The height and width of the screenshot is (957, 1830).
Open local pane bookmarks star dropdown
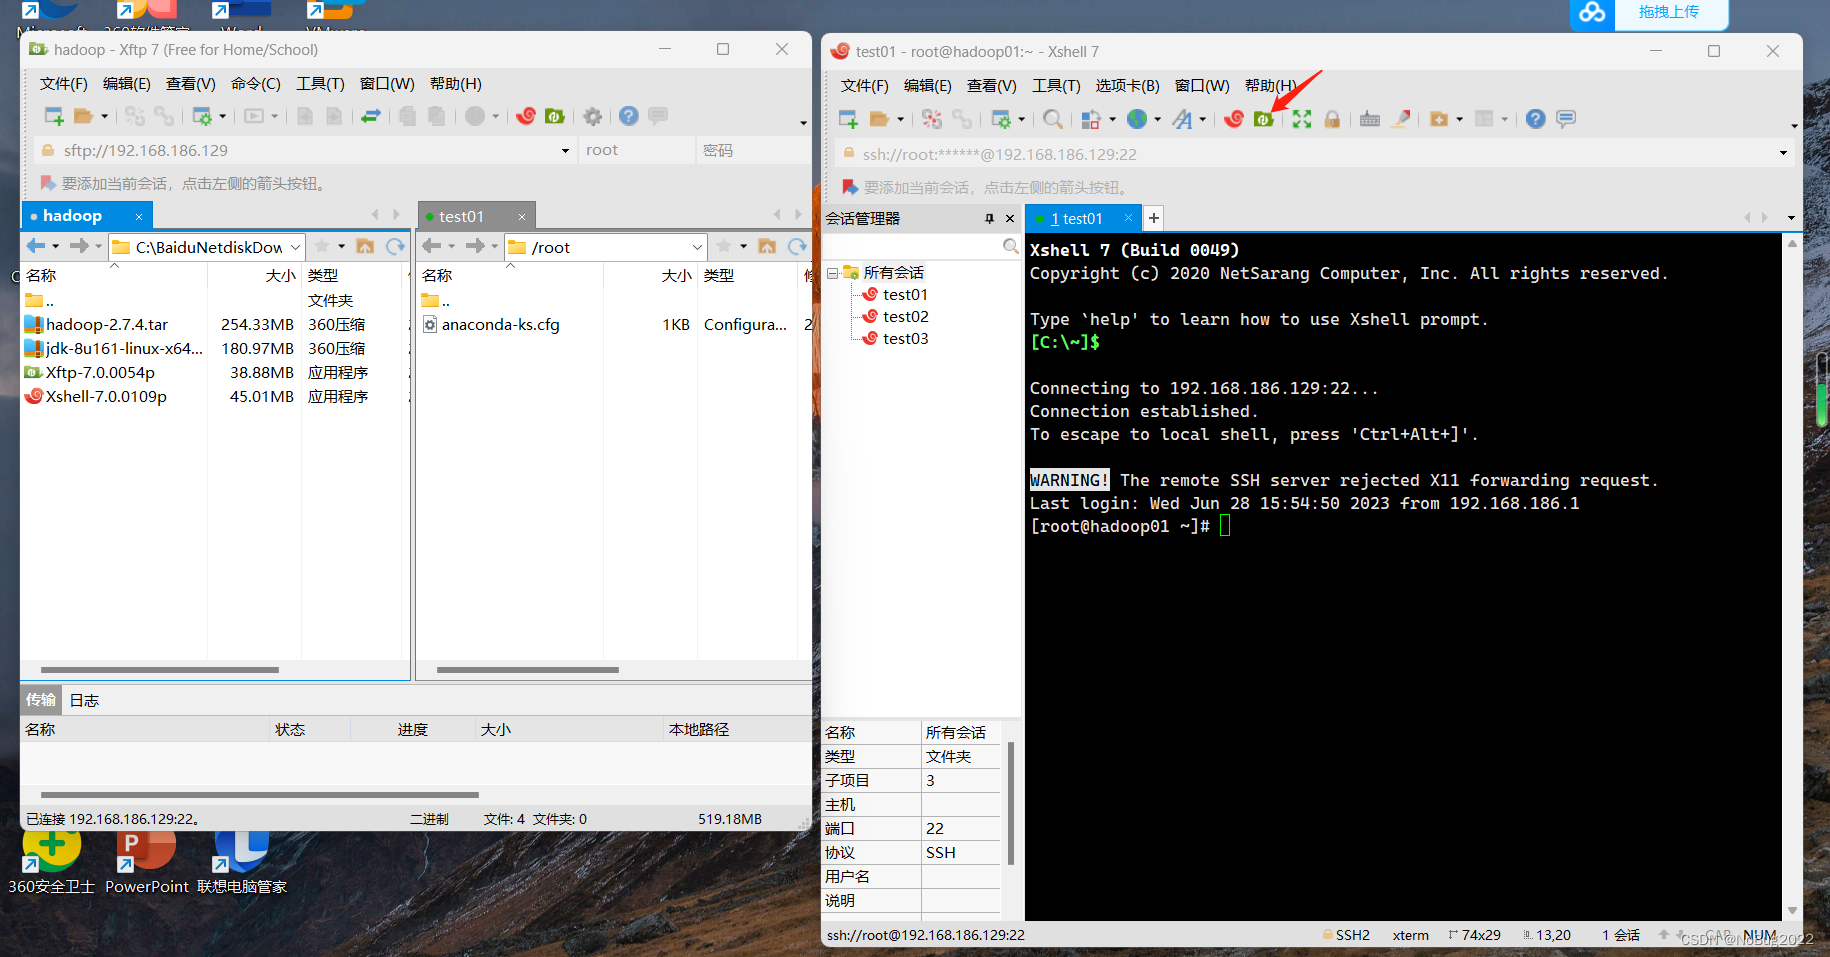(342, 246)
